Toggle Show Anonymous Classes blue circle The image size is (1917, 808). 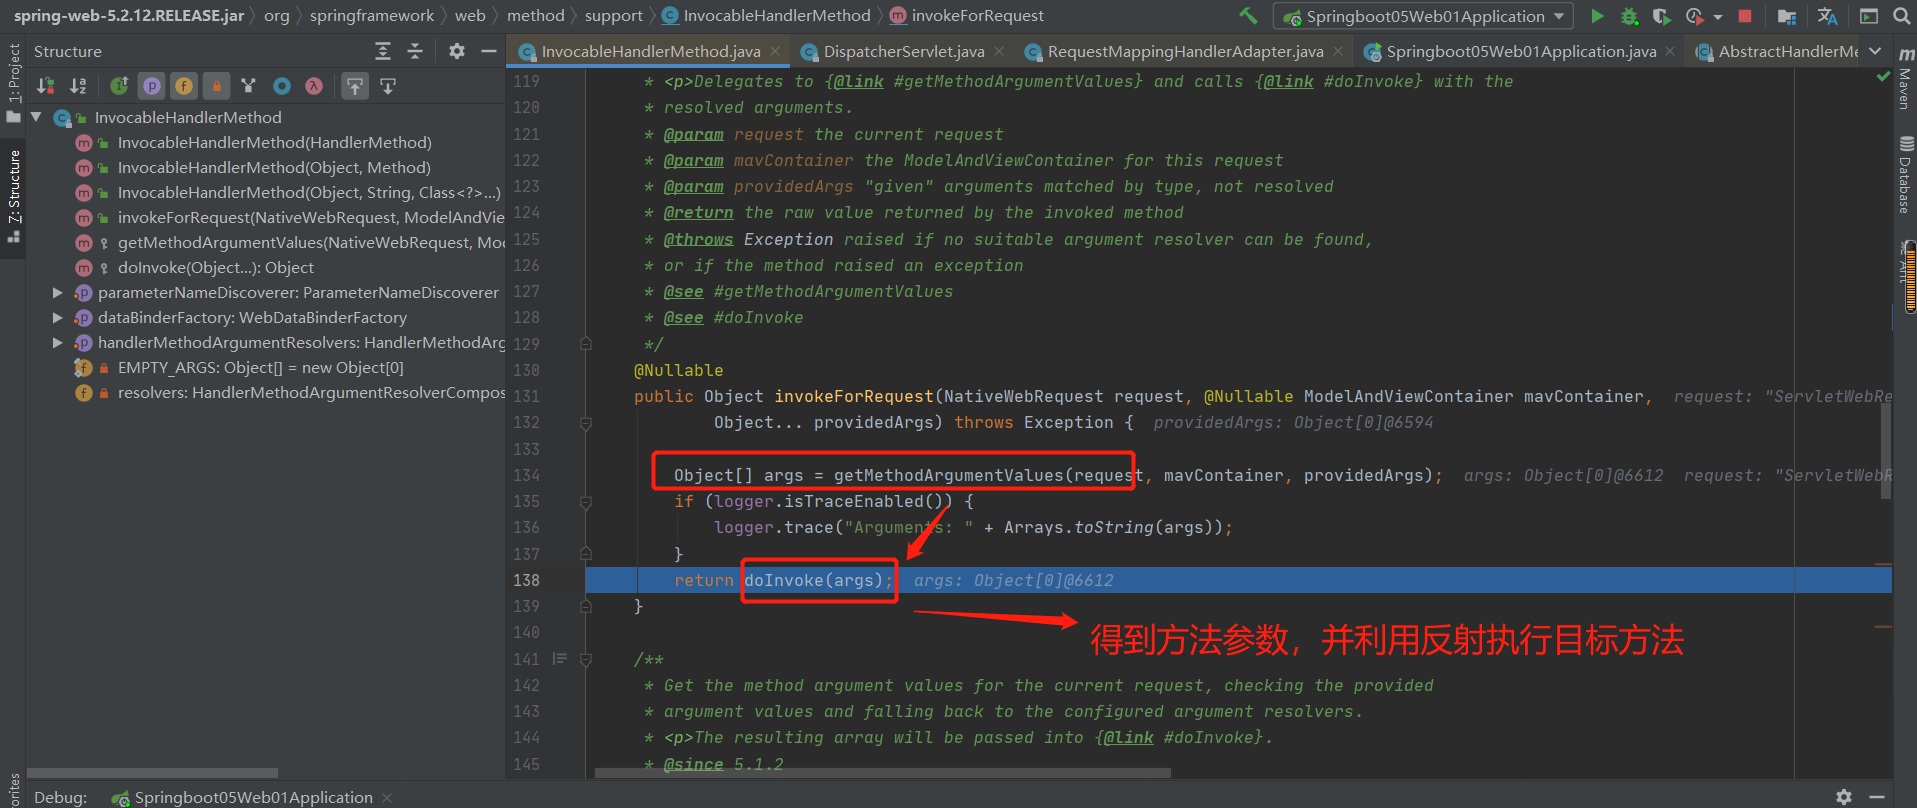(282, 86)
